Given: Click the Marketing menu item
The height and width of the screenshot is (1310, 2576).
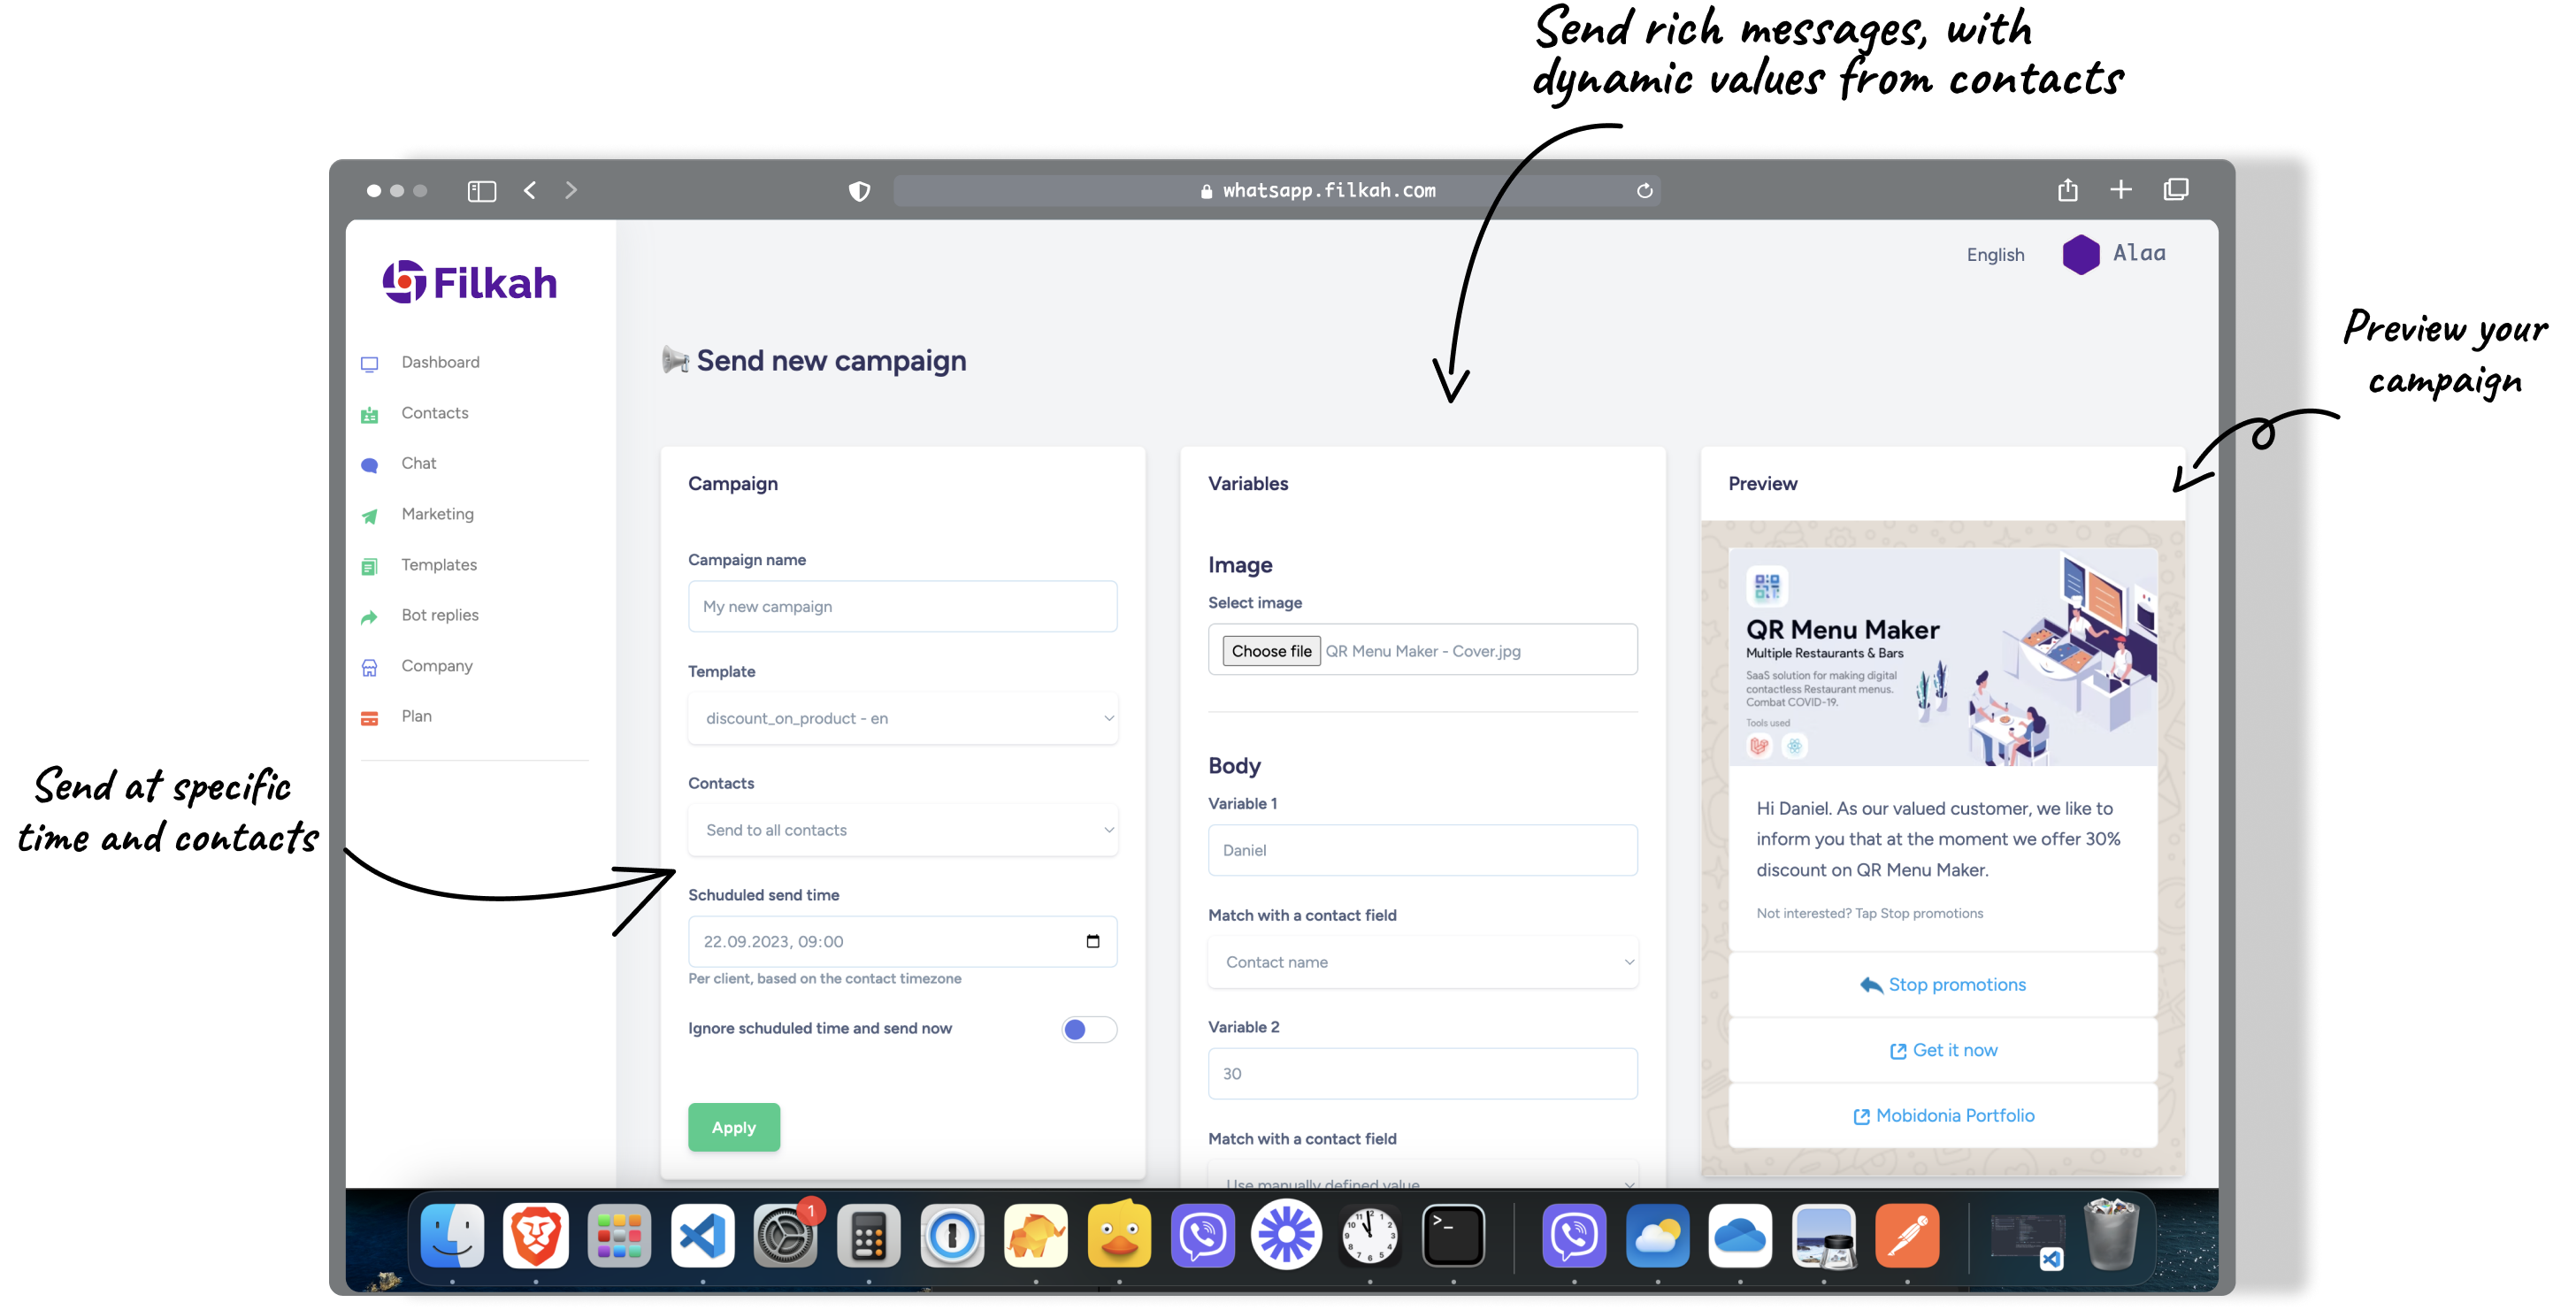Looking at the screenshot, I should point(436,513).
